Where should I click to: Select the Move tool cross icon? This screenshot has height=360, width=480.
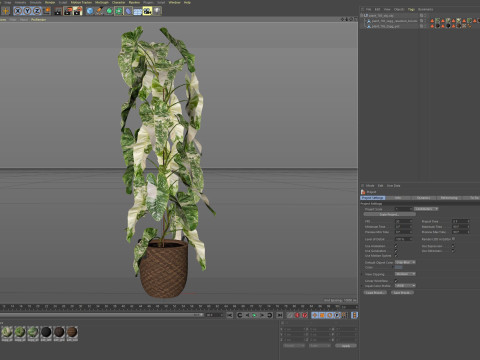point(6,11)
